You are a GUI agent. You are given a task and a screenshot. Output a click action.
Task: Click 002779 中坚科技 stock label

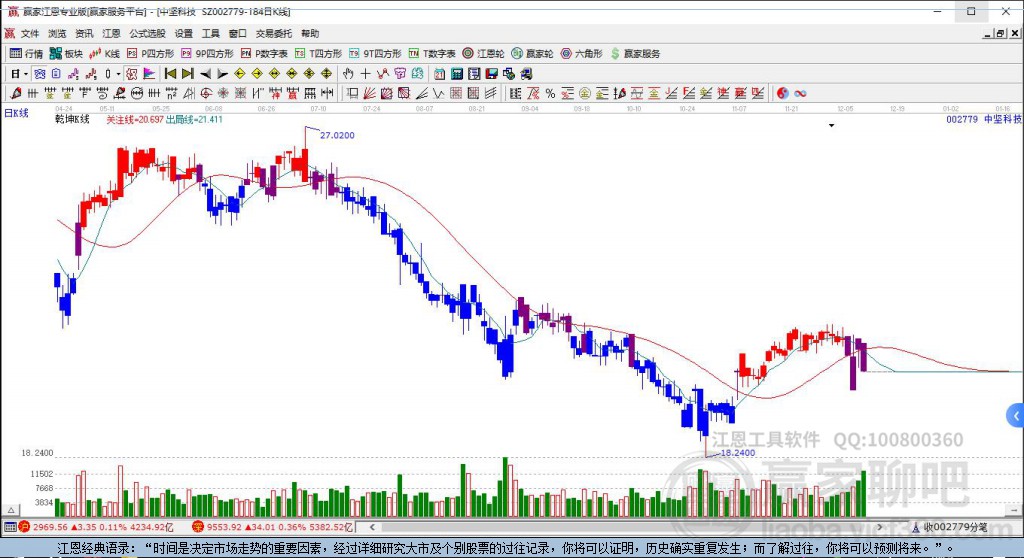point(984,119)
